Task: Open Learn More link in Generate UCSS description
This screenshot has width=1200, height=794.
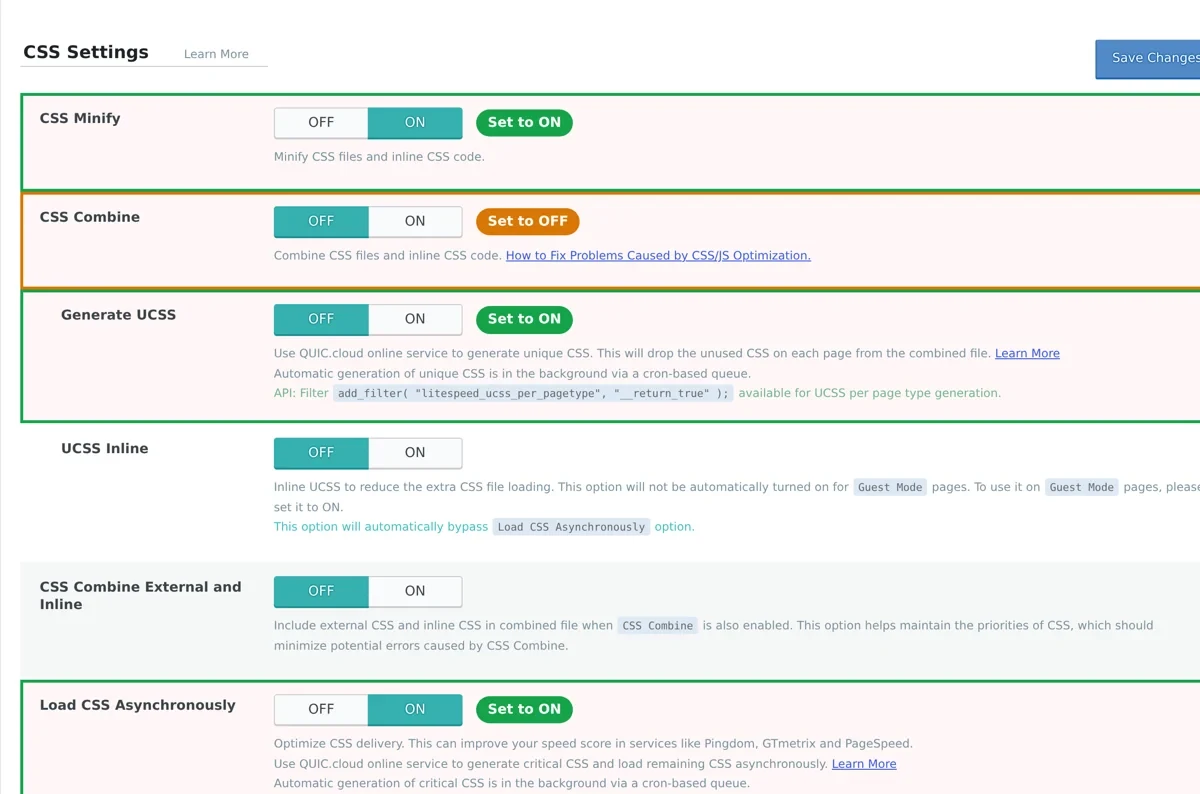Action: 1027,354
